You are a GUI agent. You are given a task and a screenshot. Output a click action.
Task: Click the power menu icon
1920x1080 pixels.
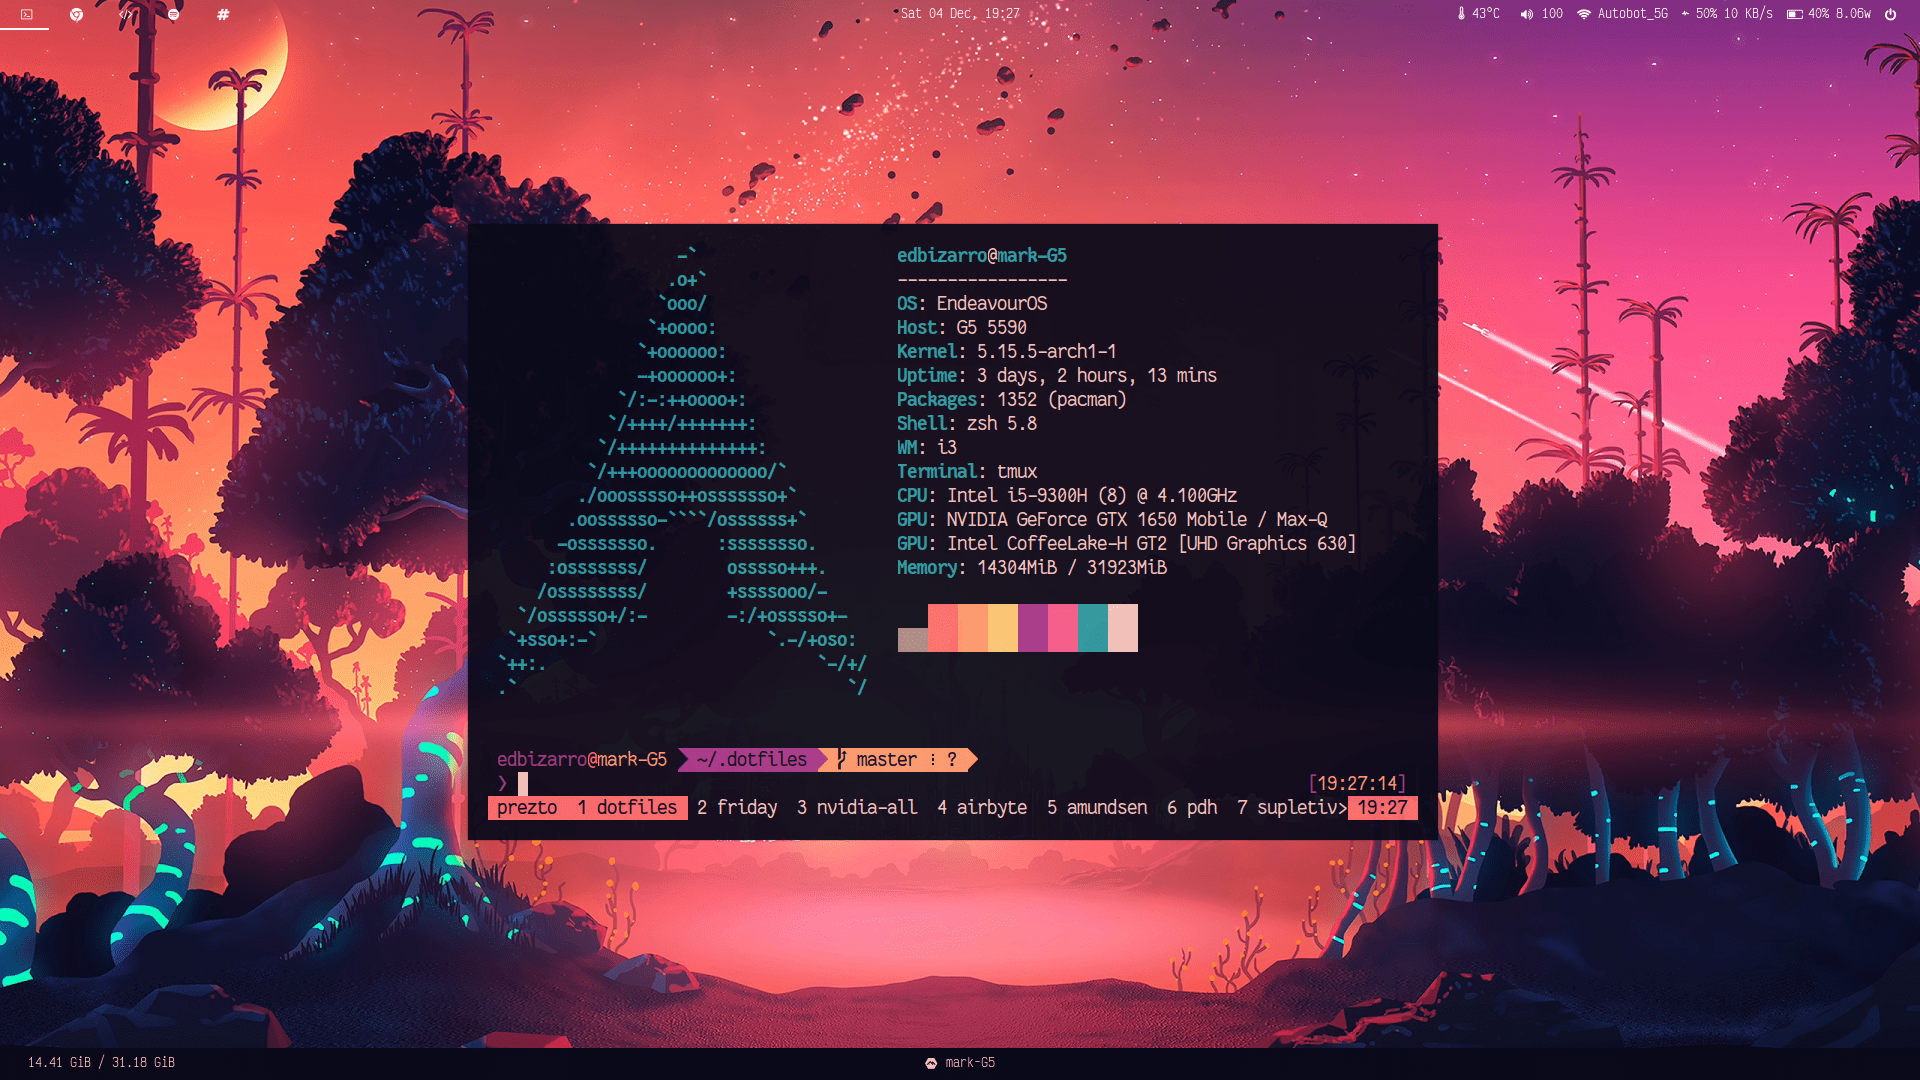point(1890,14)
